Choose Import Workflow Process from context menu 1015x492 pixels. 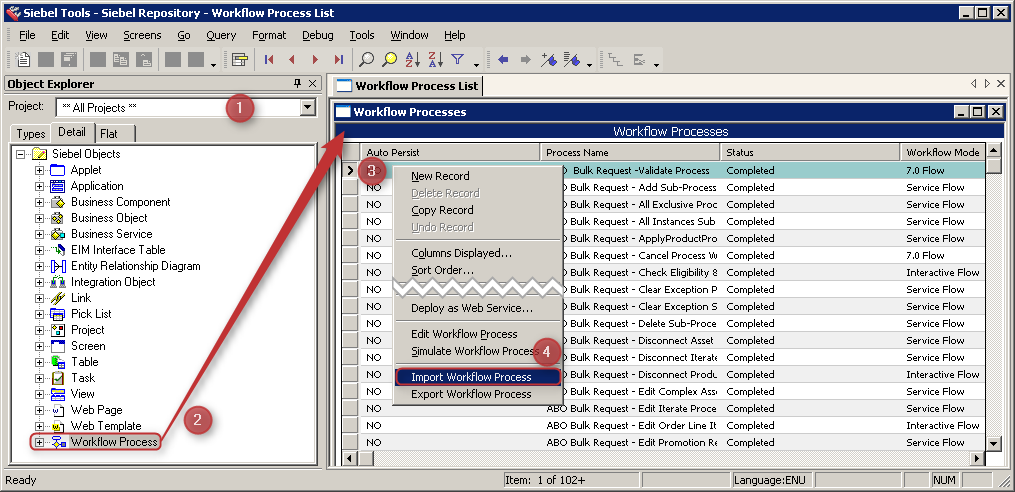(478, 377)
